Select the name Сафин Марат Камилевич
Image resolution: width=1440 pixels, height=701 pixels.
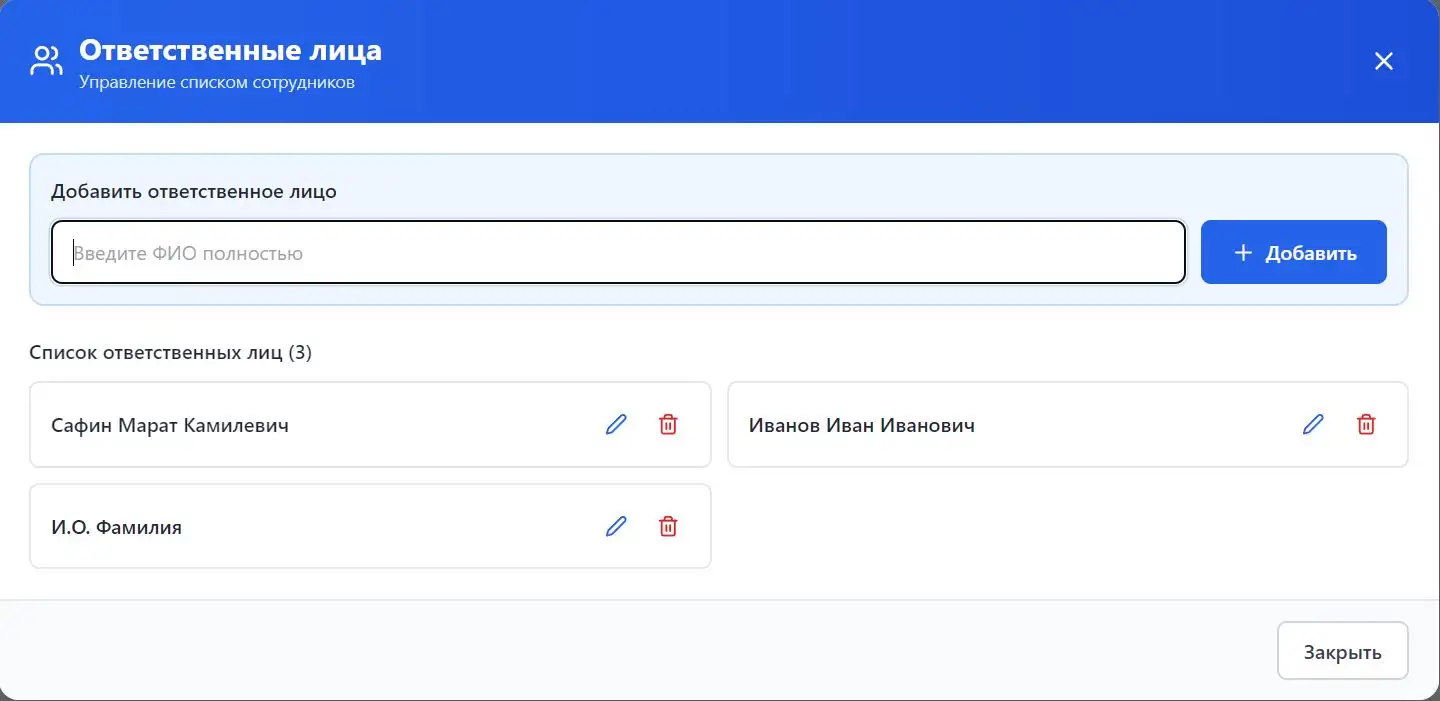coord(170,425)
